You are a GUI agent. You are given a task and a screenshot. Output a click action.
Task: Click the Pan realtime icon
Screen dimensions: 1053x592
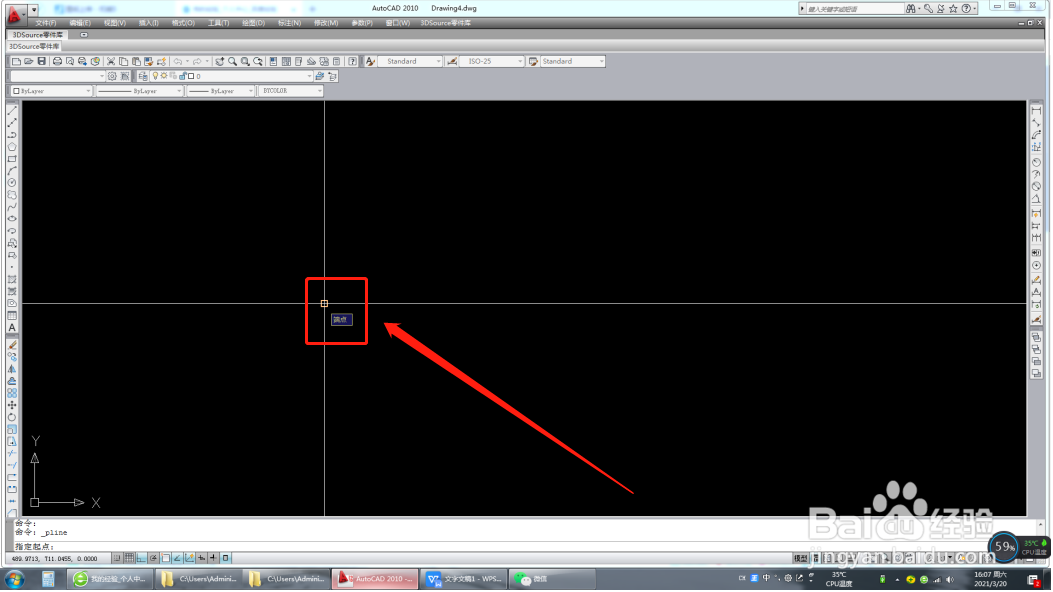click(x=220, y=61)
